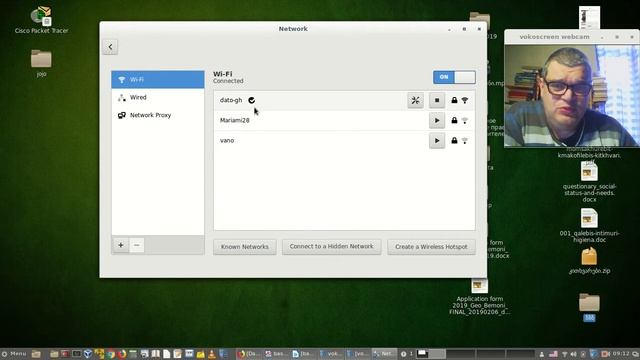Click Connect to a Hidden Network
Image resolution: width=640 pixels, height=360 pixels.
coord(331,247)
